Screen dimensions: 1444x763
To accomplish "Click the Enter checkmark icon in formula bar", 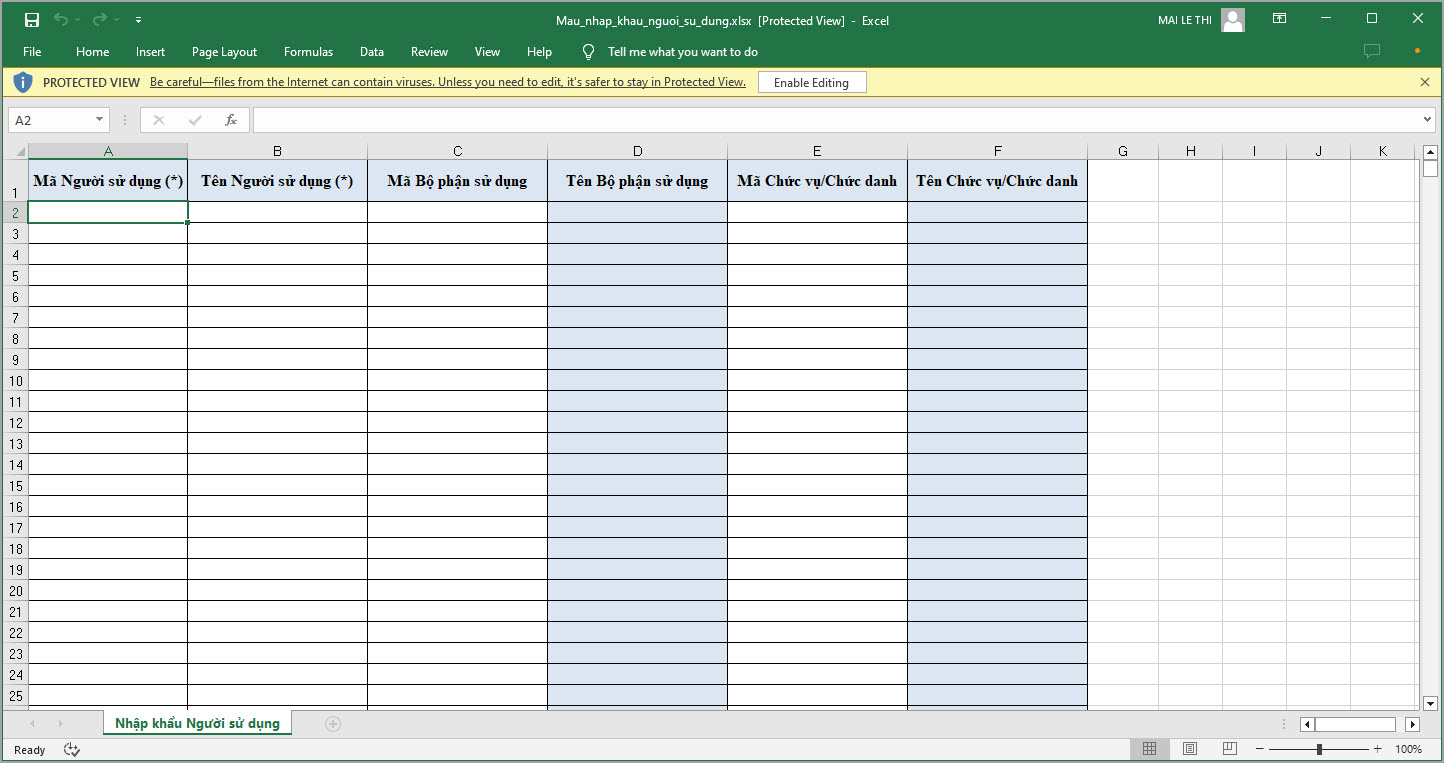I will [195, 120].
